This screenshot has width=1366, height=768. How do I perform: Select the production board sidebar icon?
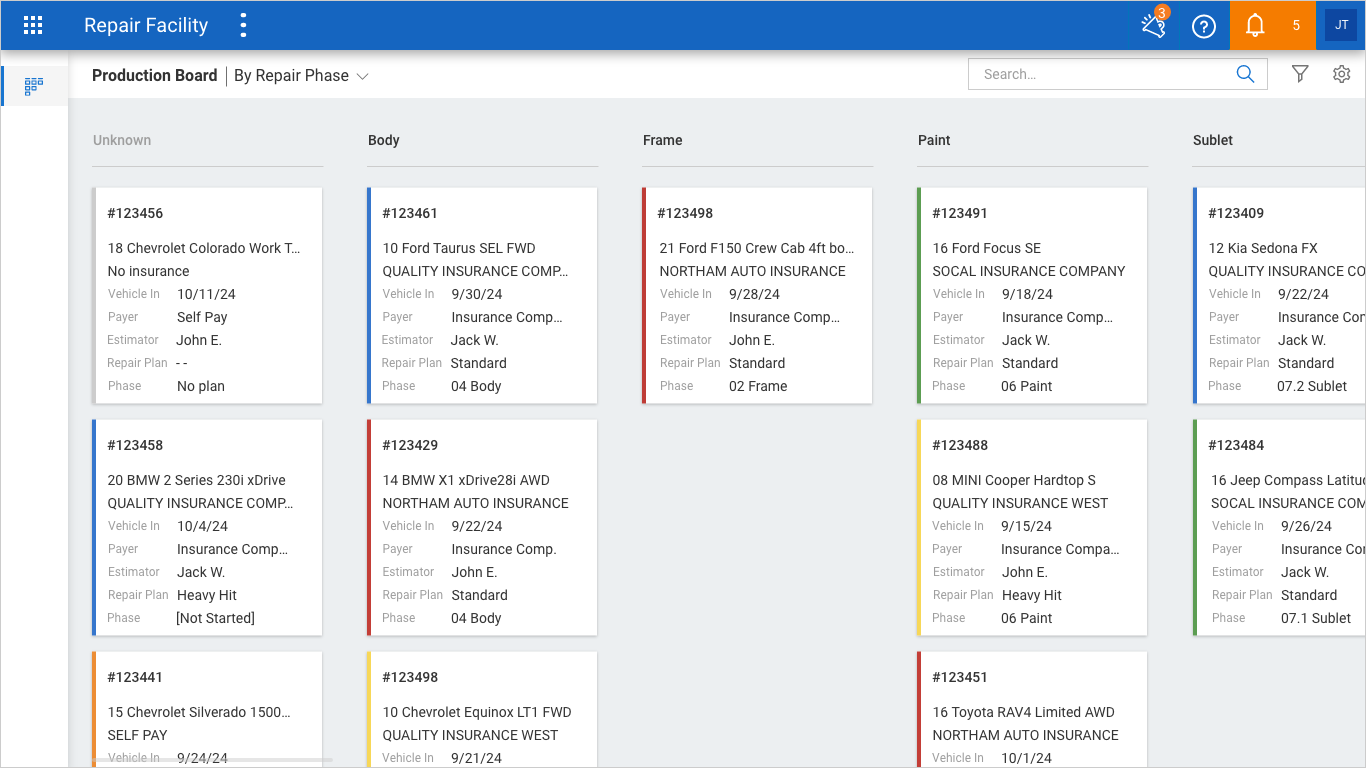[34, 86]
